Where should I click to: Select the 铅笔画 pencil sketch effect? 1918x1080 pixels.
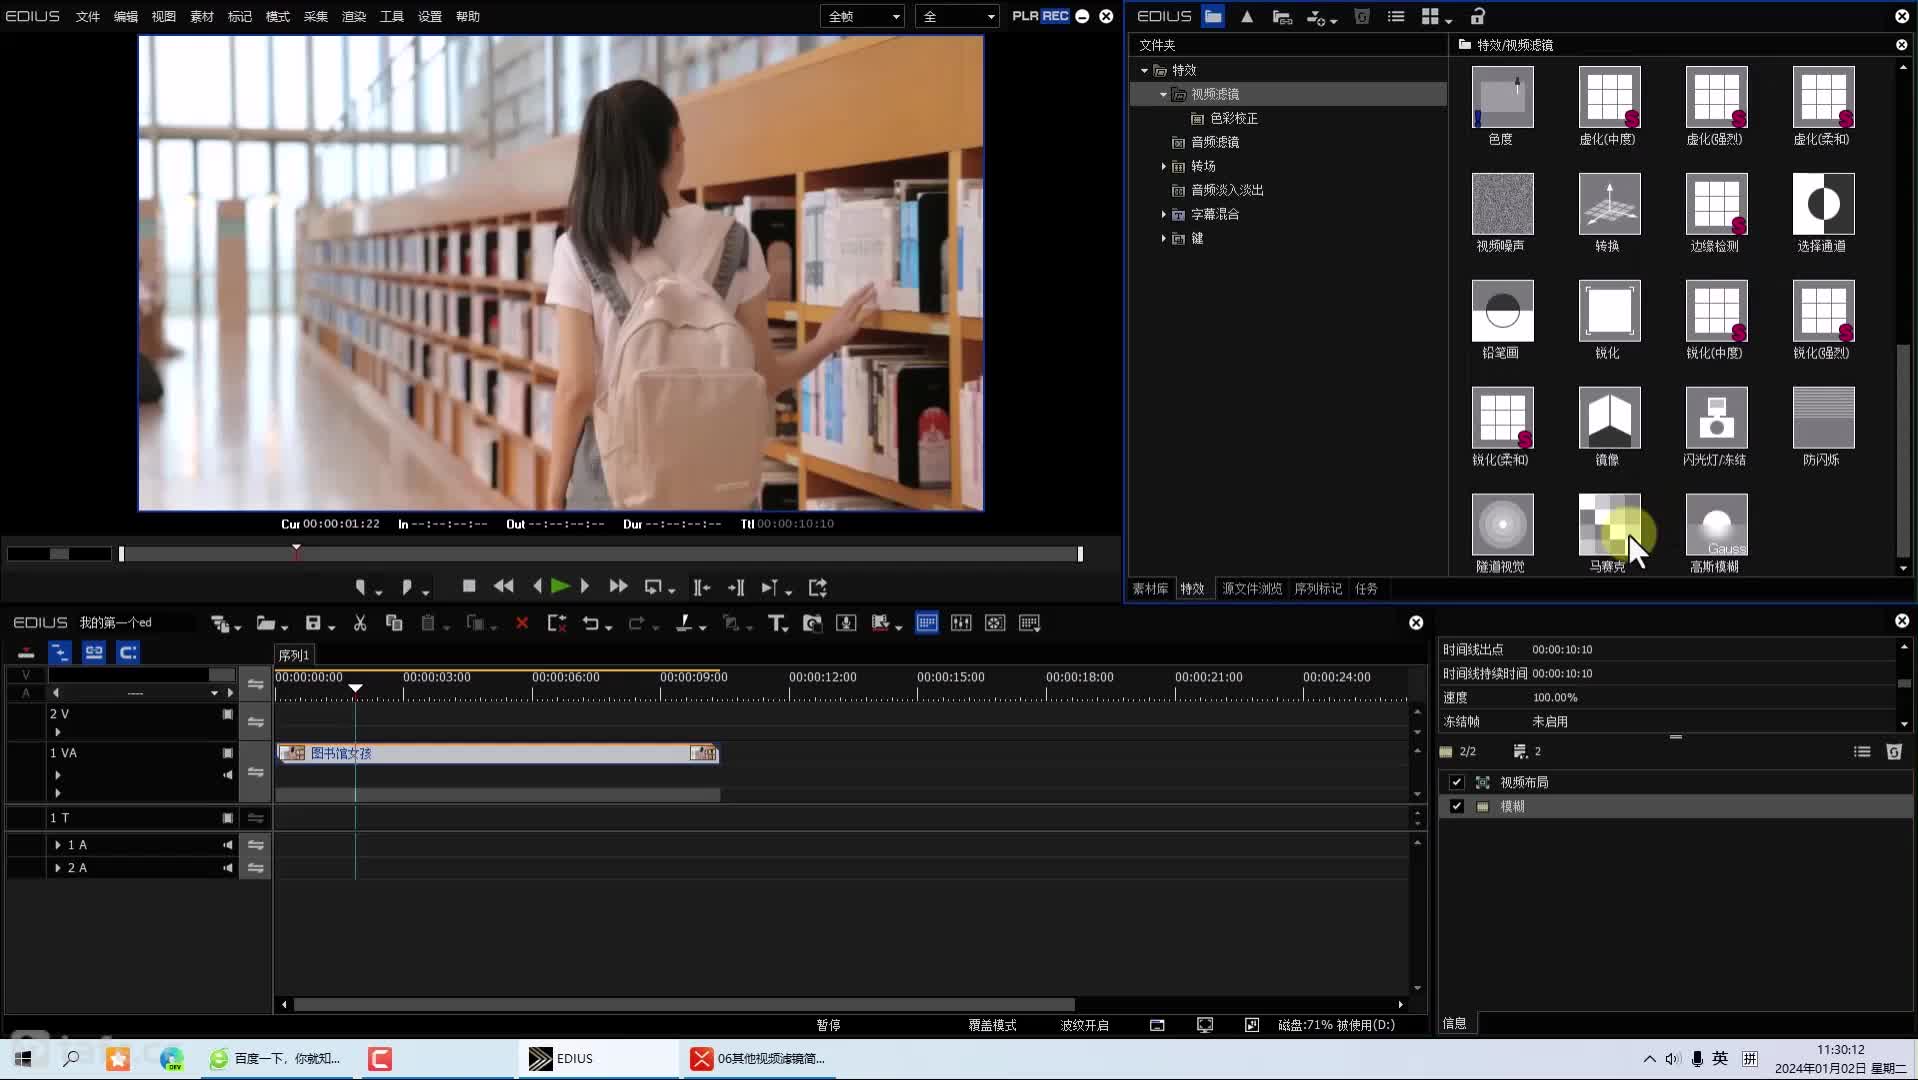point(1502,310)
